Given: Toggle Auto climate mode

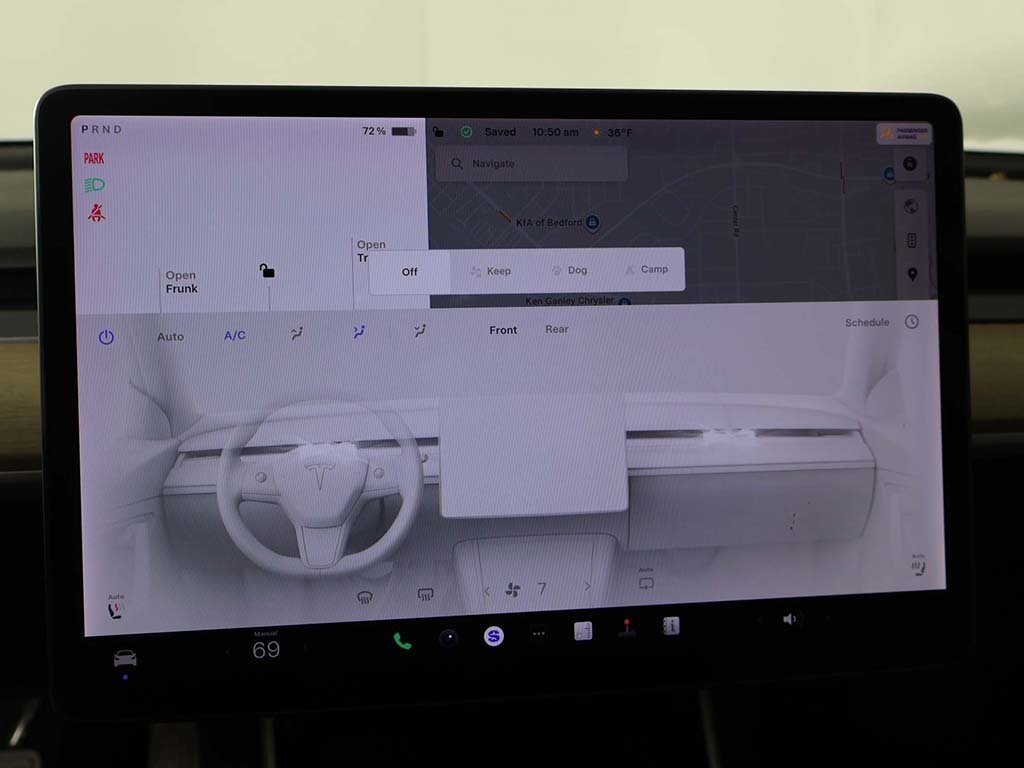Looking at the screenshot, I should [x=171, y=337].
